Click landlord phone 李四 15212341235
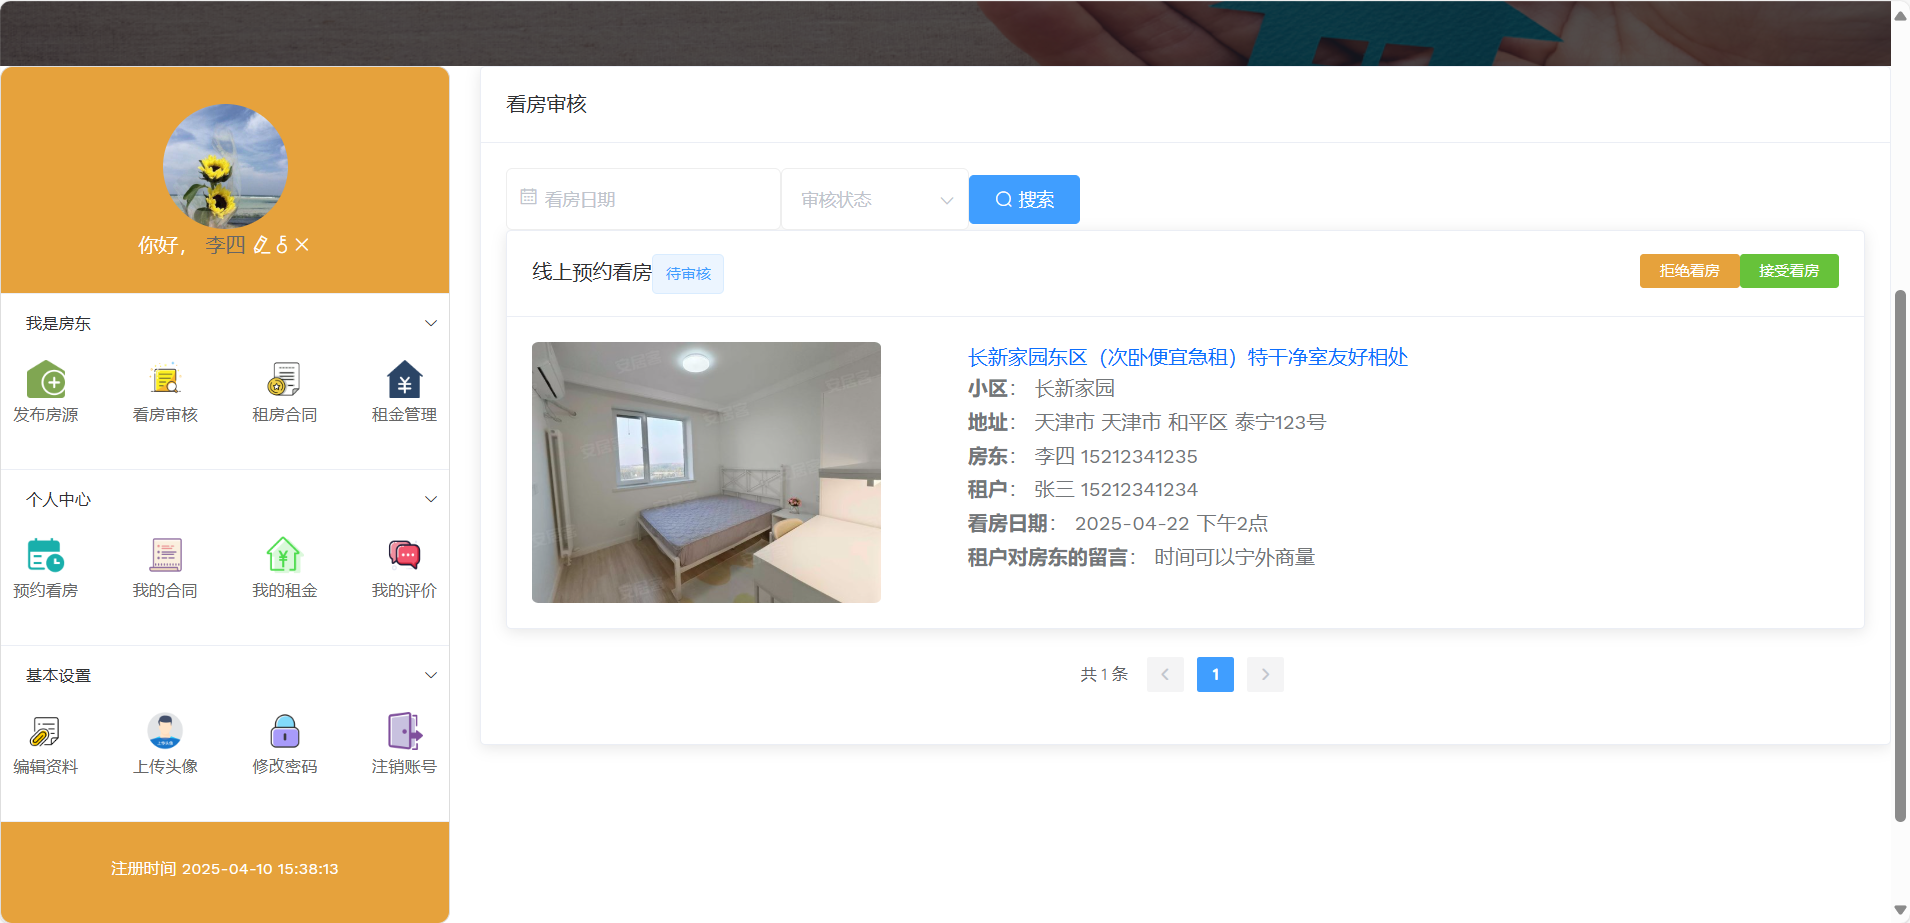 (1115, 456)
